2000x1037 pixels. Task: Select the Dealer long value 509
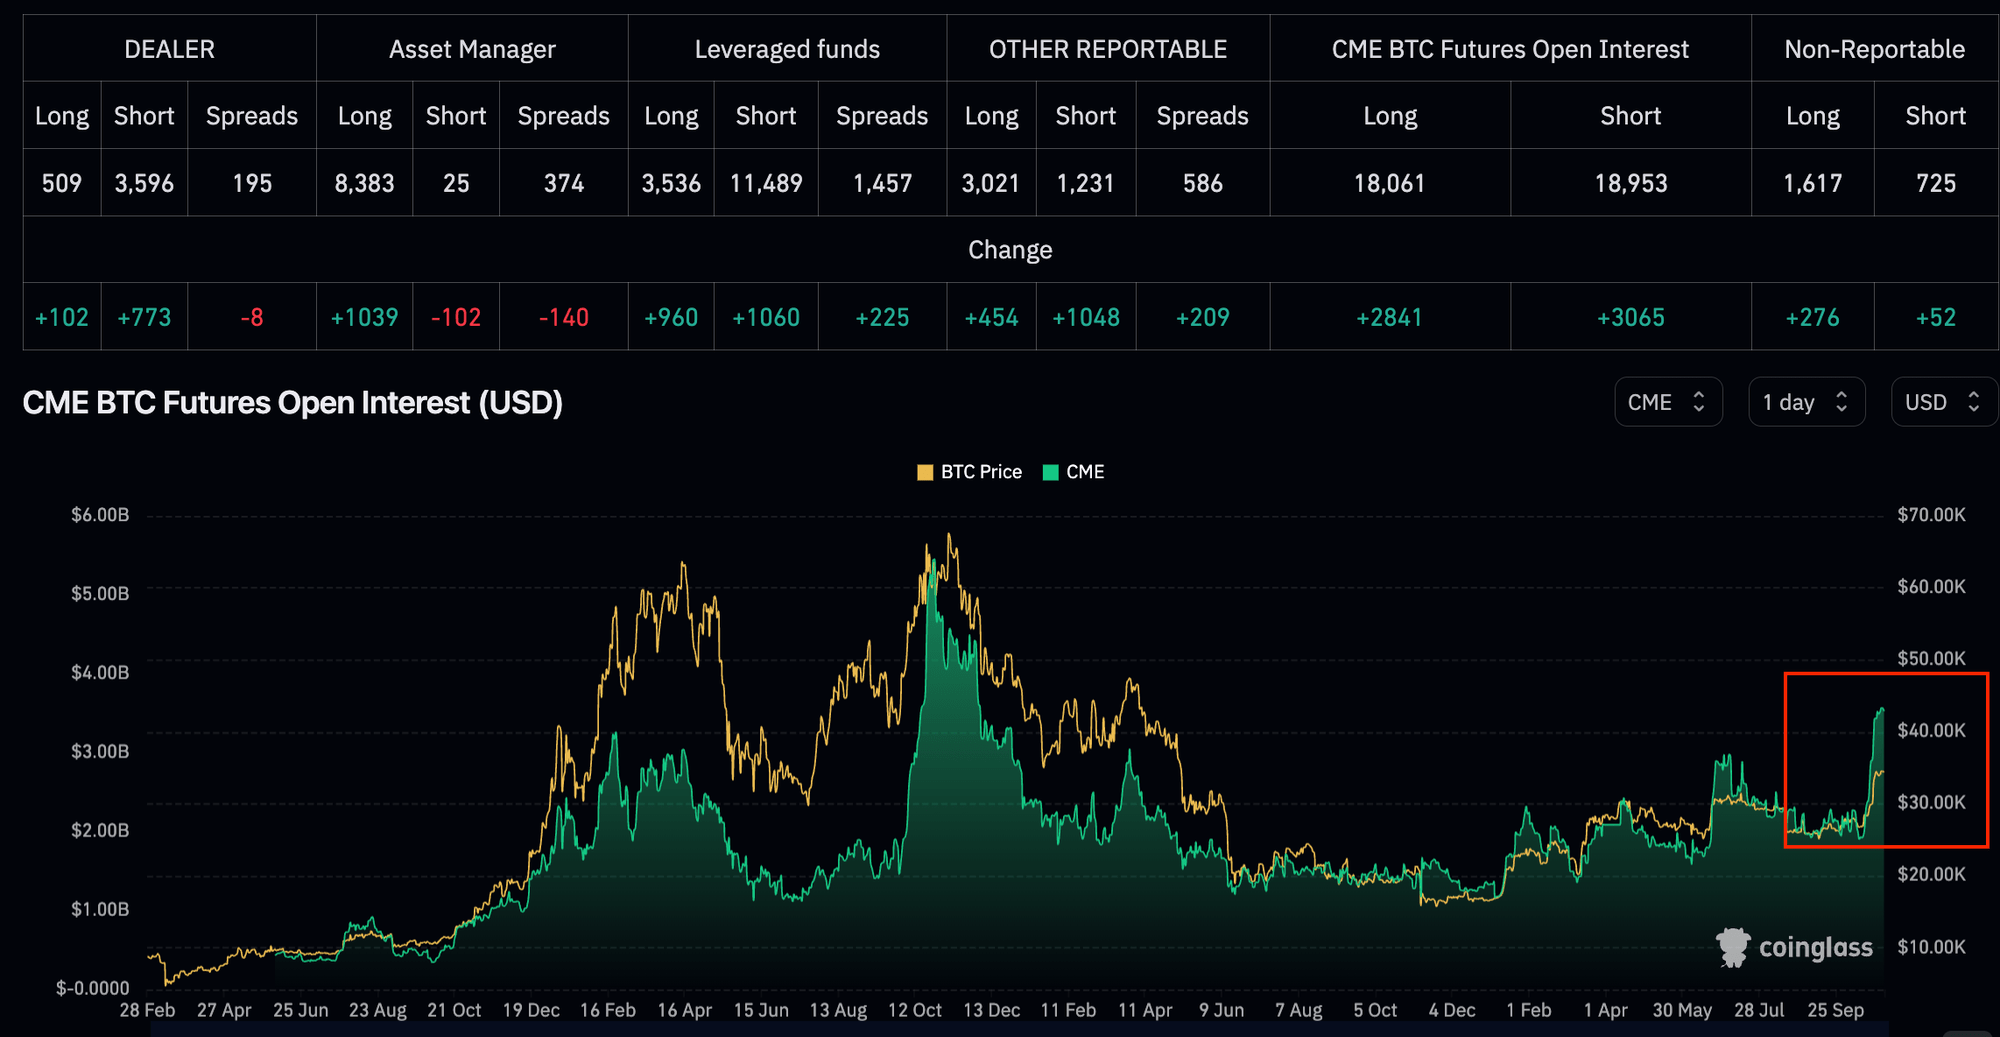(x=62, y=183)
